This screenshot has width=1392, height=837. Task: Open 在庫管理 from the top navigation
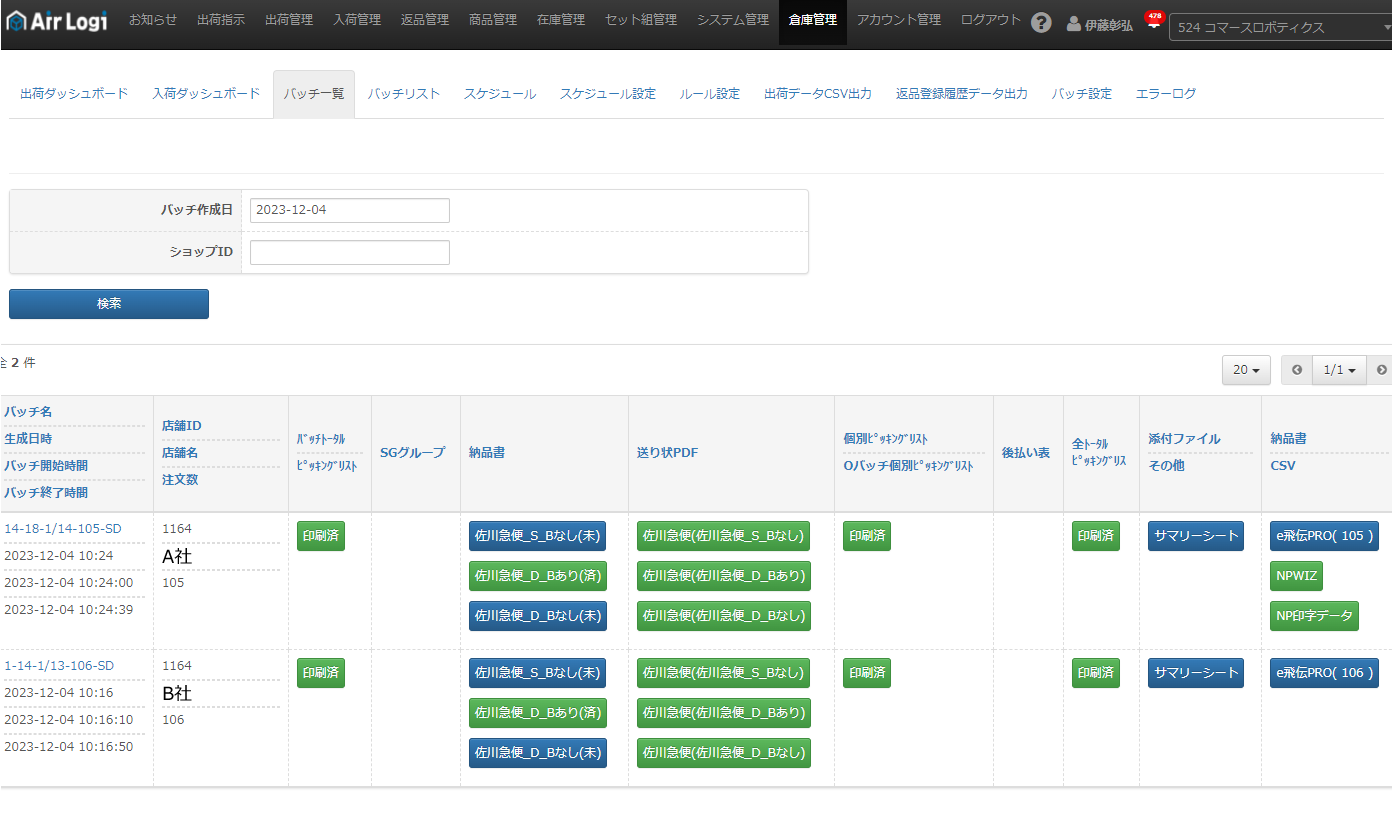point(560,20)
